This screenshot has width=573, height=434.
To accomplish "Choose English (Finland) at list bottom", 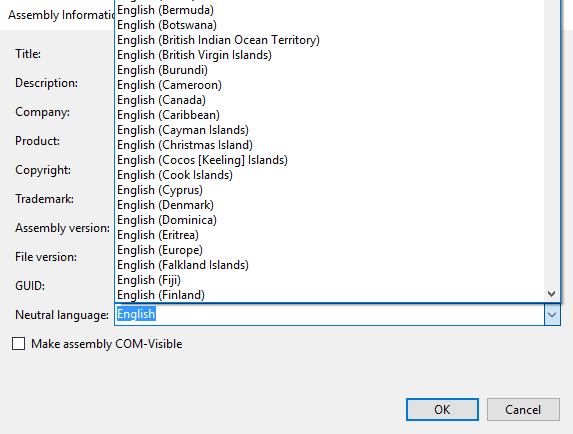I will [x=330, y=295].
